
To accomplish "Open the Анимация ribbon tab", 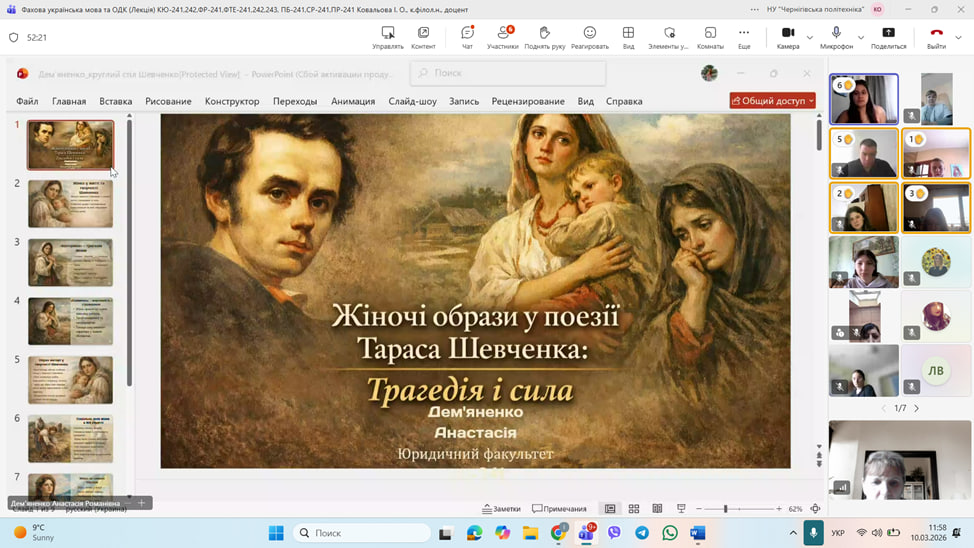I will coord(352,101).
